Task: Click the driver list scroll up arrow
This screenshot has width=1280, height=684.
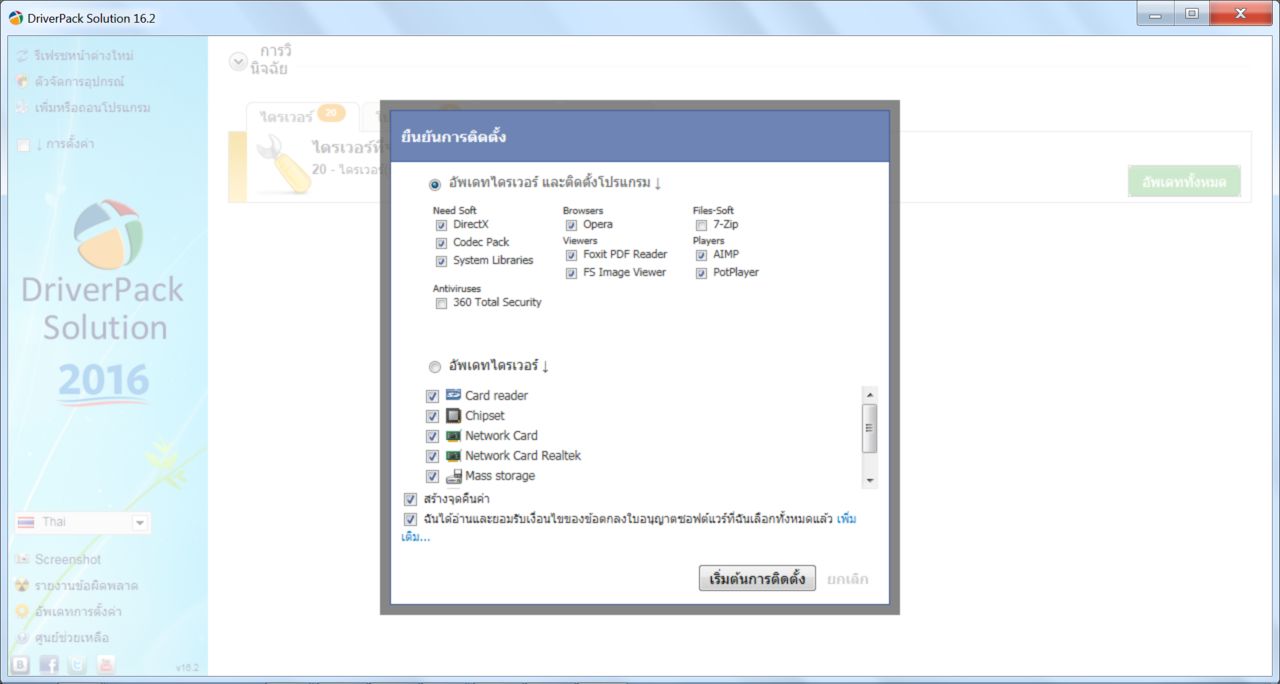Action: (869, 395)
